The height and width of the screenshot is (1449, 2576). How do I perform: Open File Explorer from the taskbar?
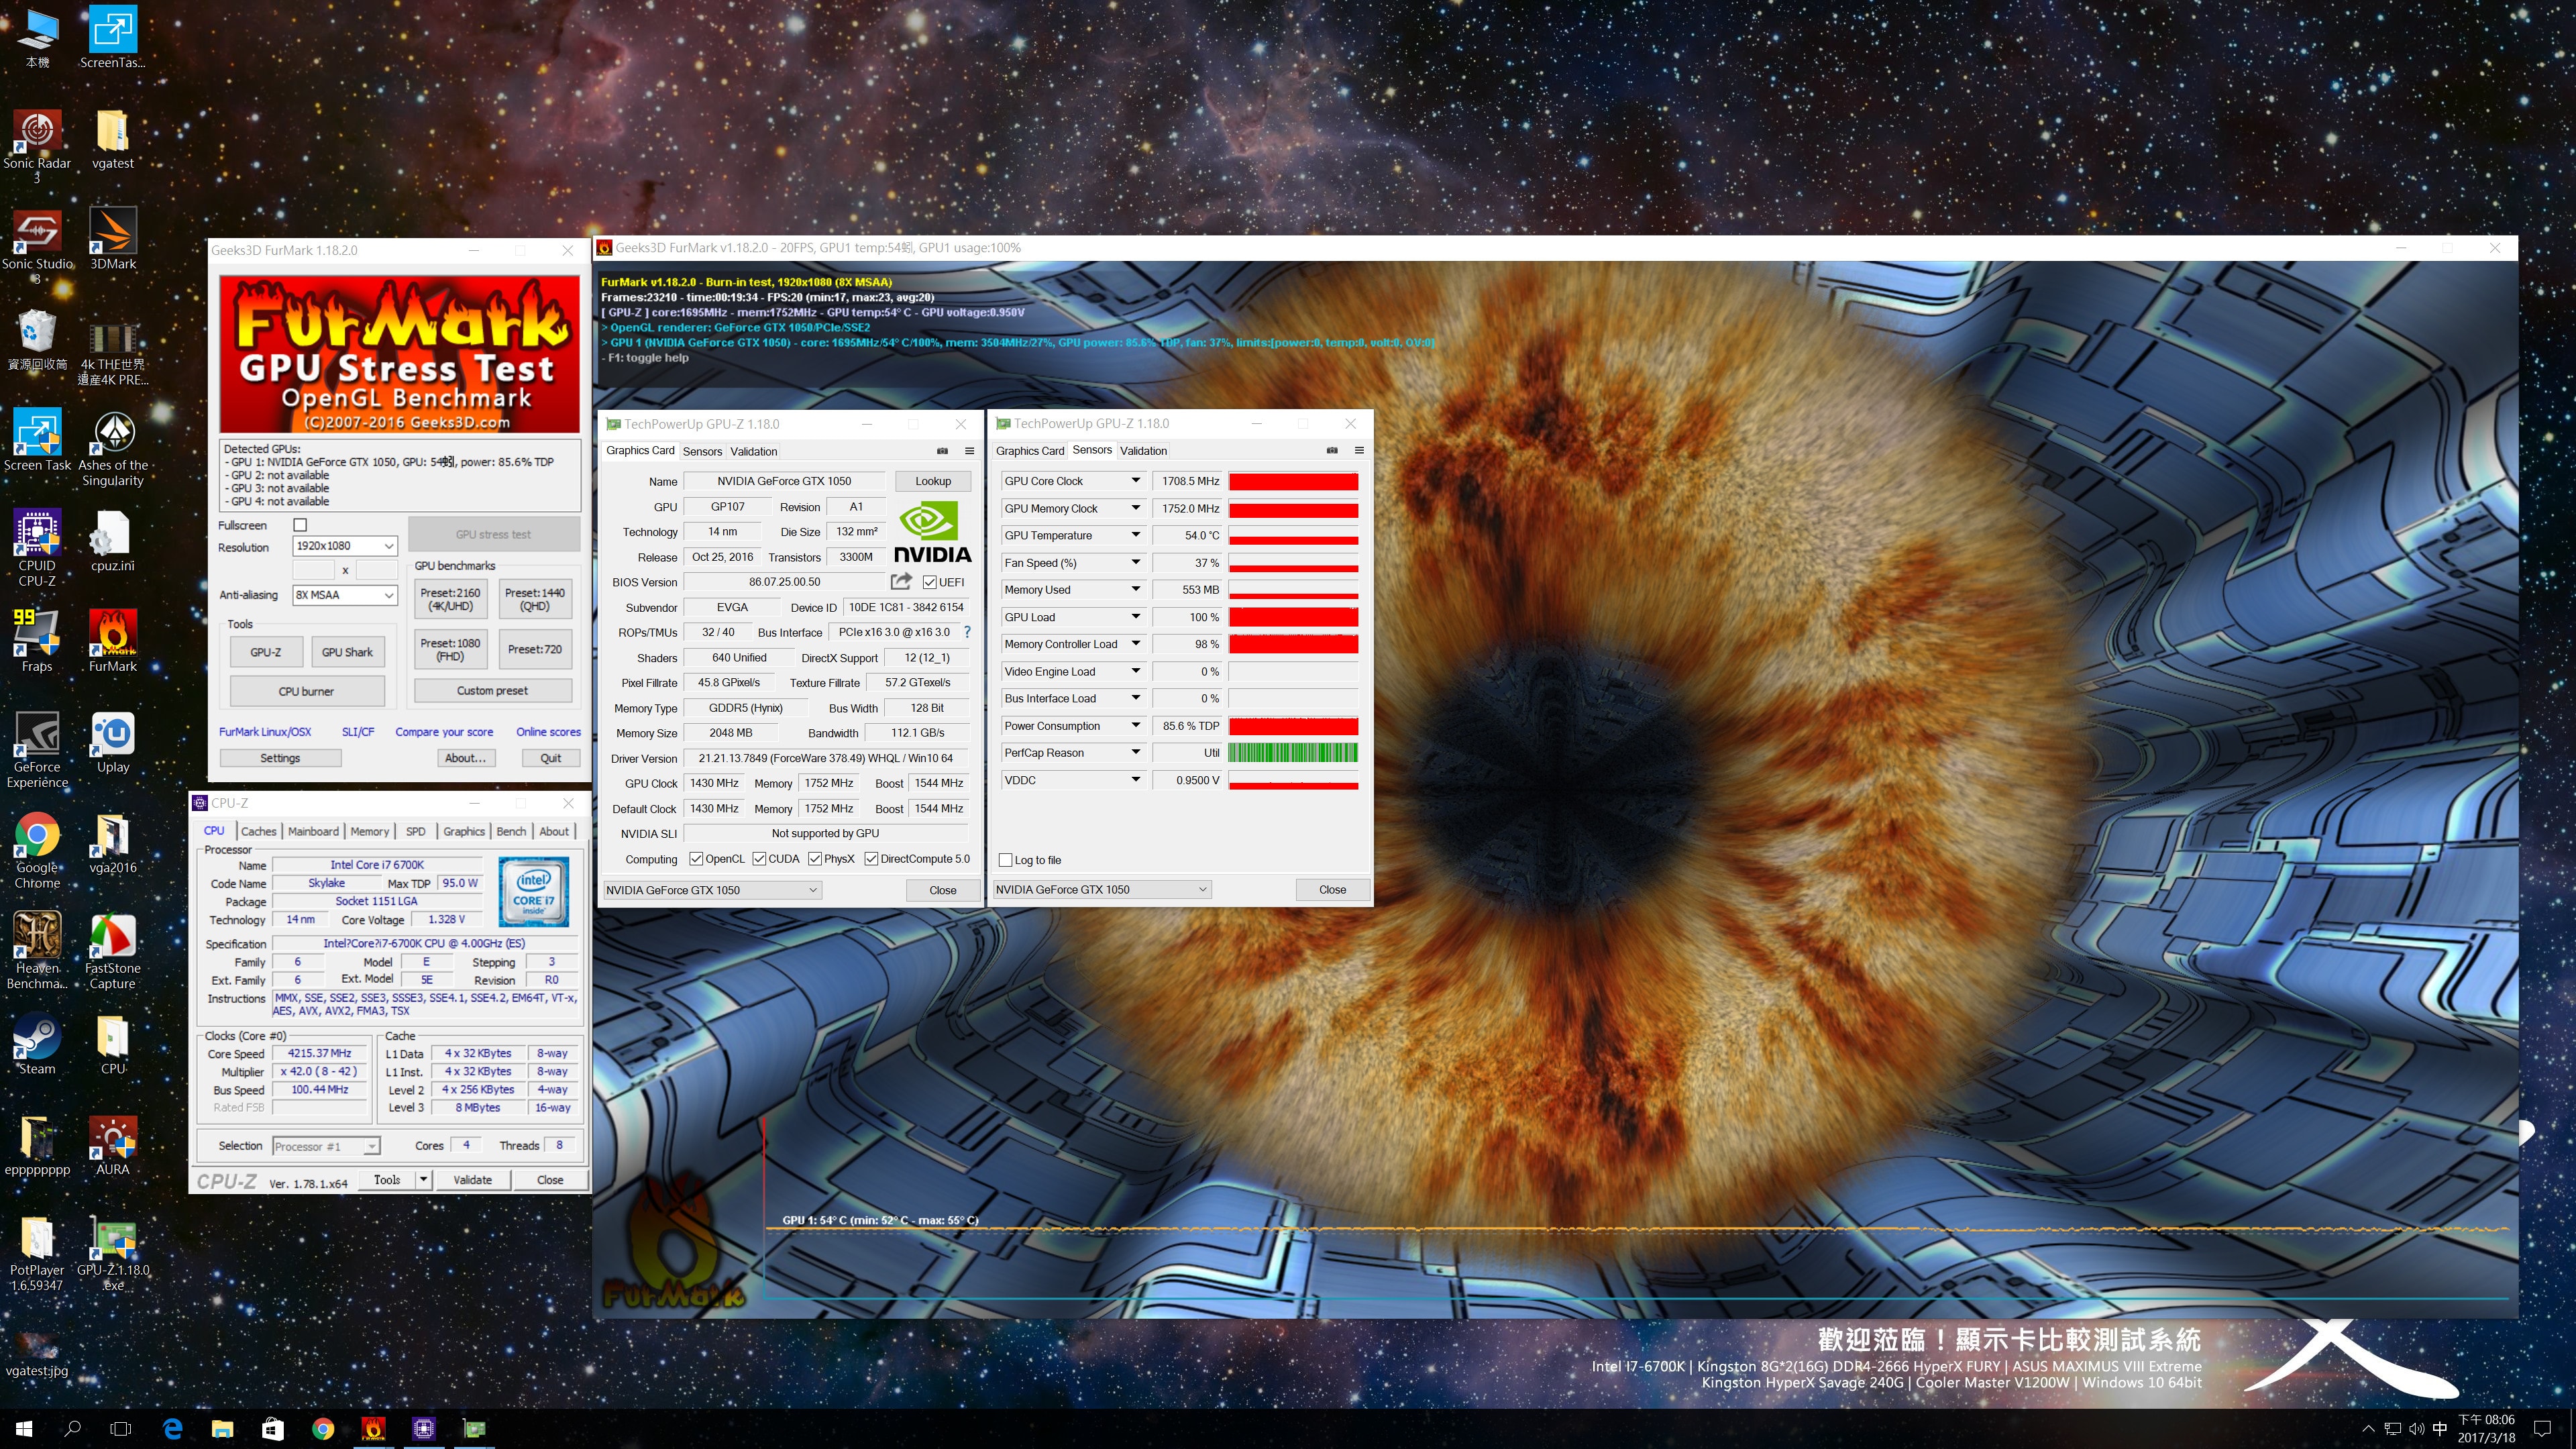(222, 1429)
